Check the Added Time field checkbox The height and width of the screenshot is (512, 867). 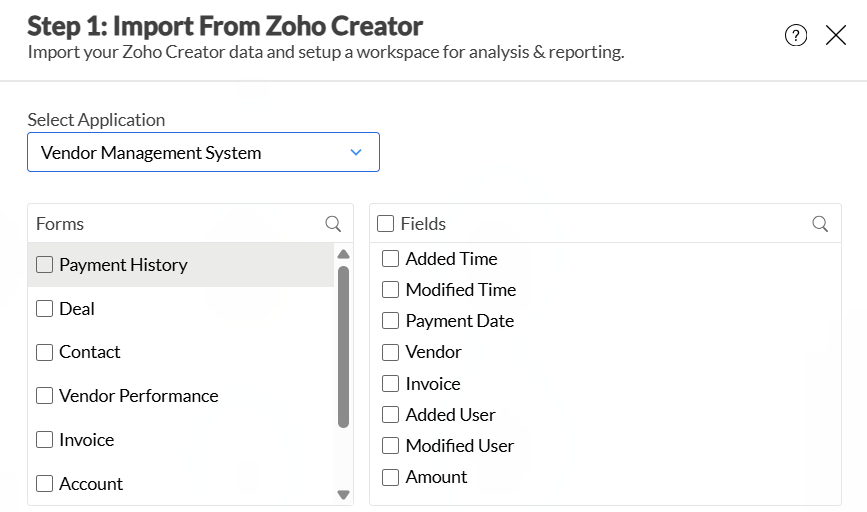[390, 258]
